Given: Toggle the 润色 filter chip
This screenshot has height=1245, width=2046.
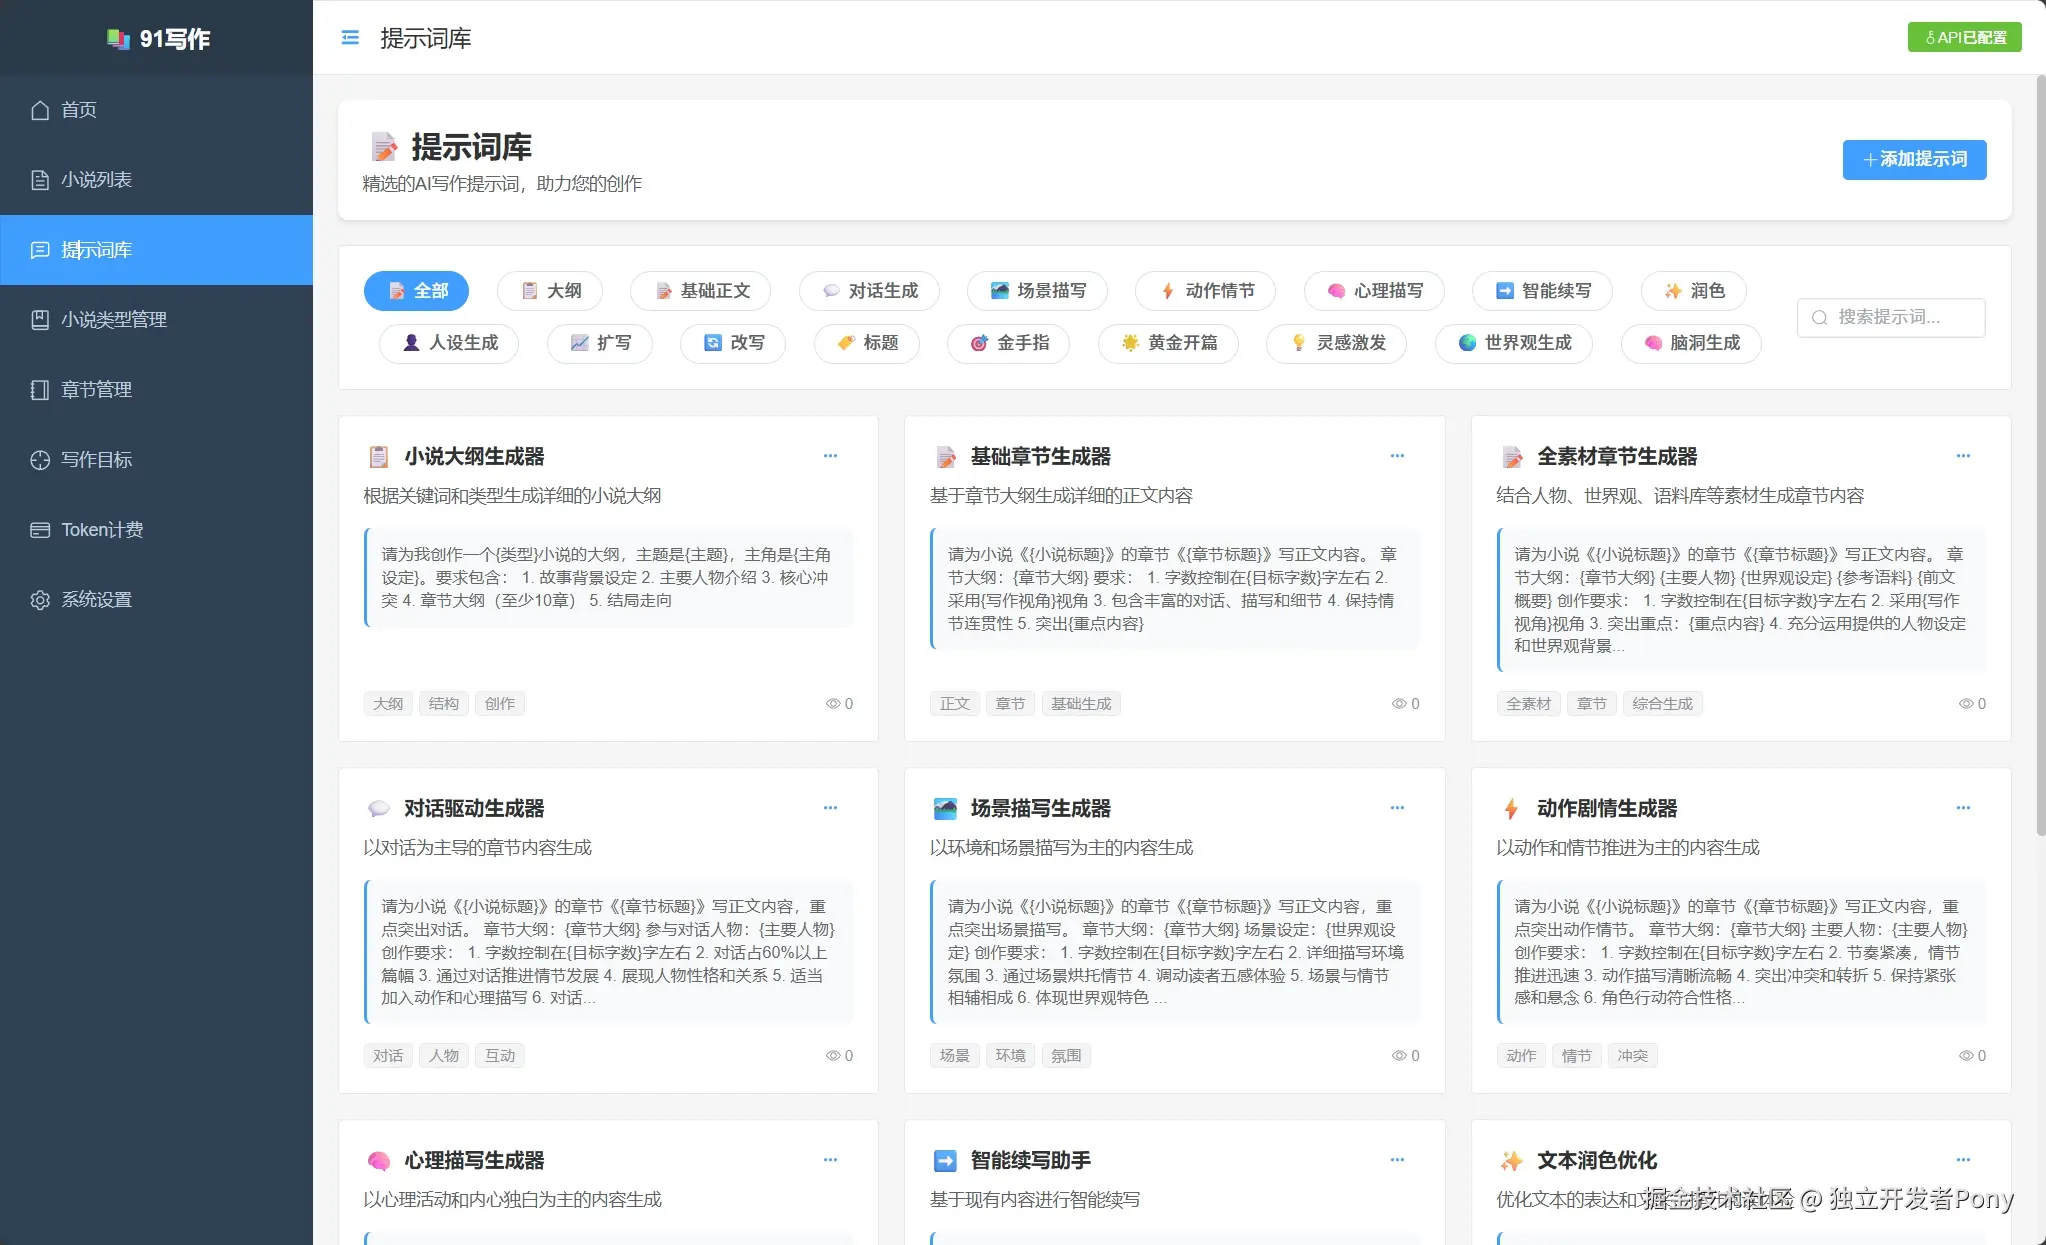Looking at the screenshot, I should coord(1692,291).
